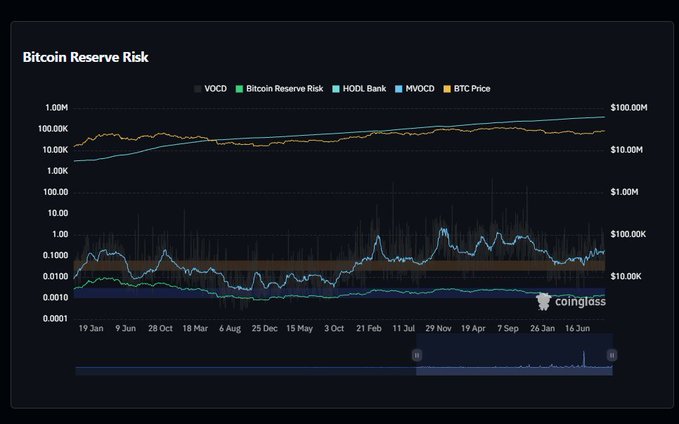Click the highlighted time range selection window
This screenshot has width=679, height=424.
(x=514, y=354)
